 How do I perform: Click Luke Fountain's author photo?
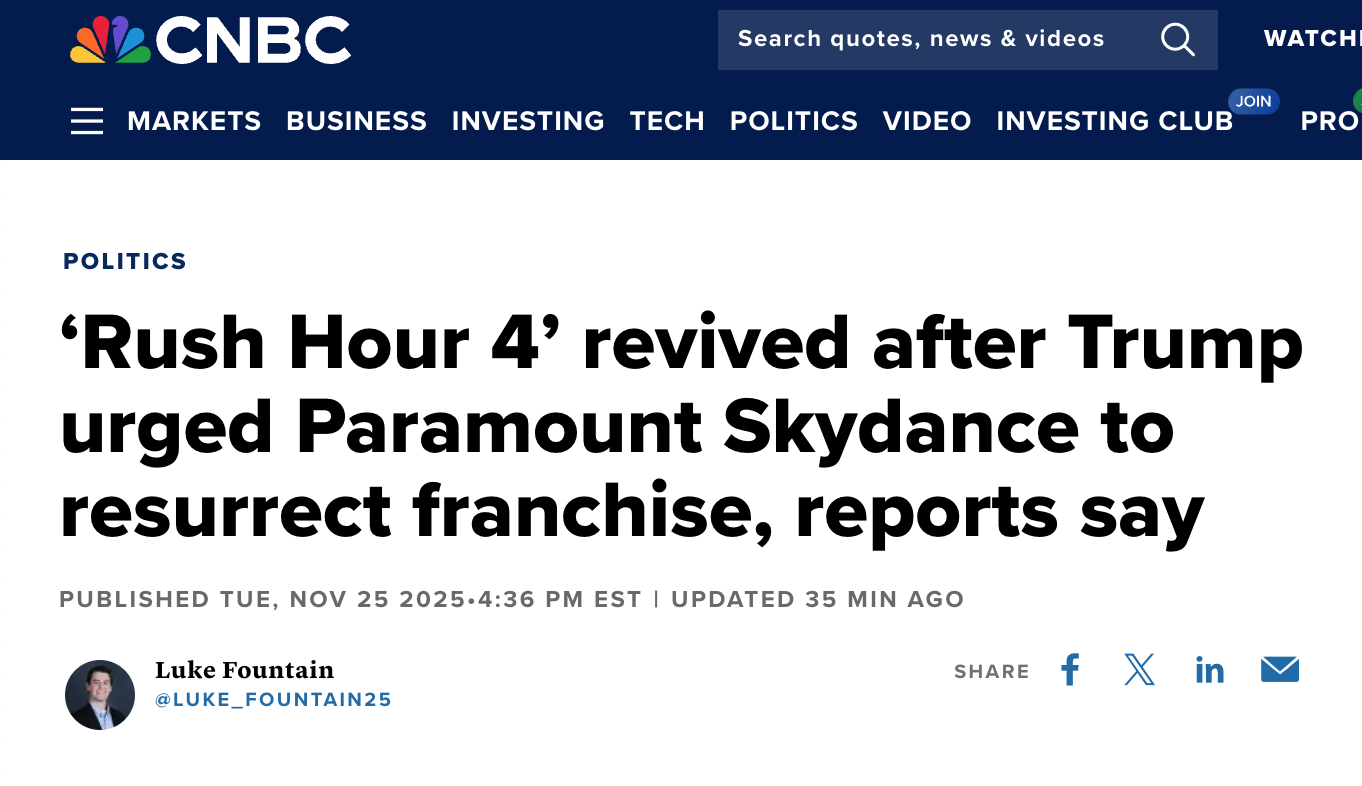tap(100, 695)
